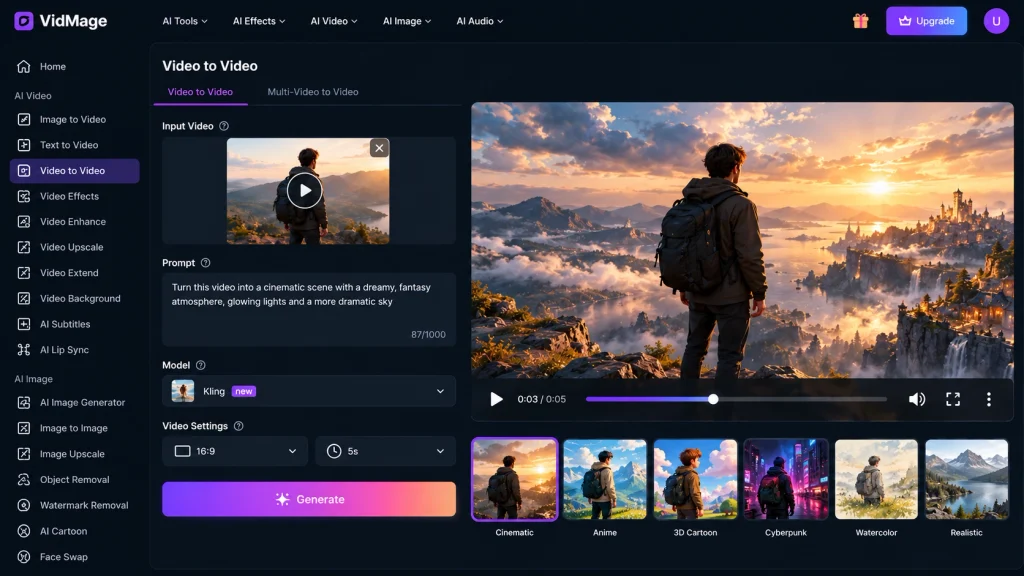Click the AI Cartoon sidebar icon
The height and width of the screenshot is (576, 1024).
point(24,531)
